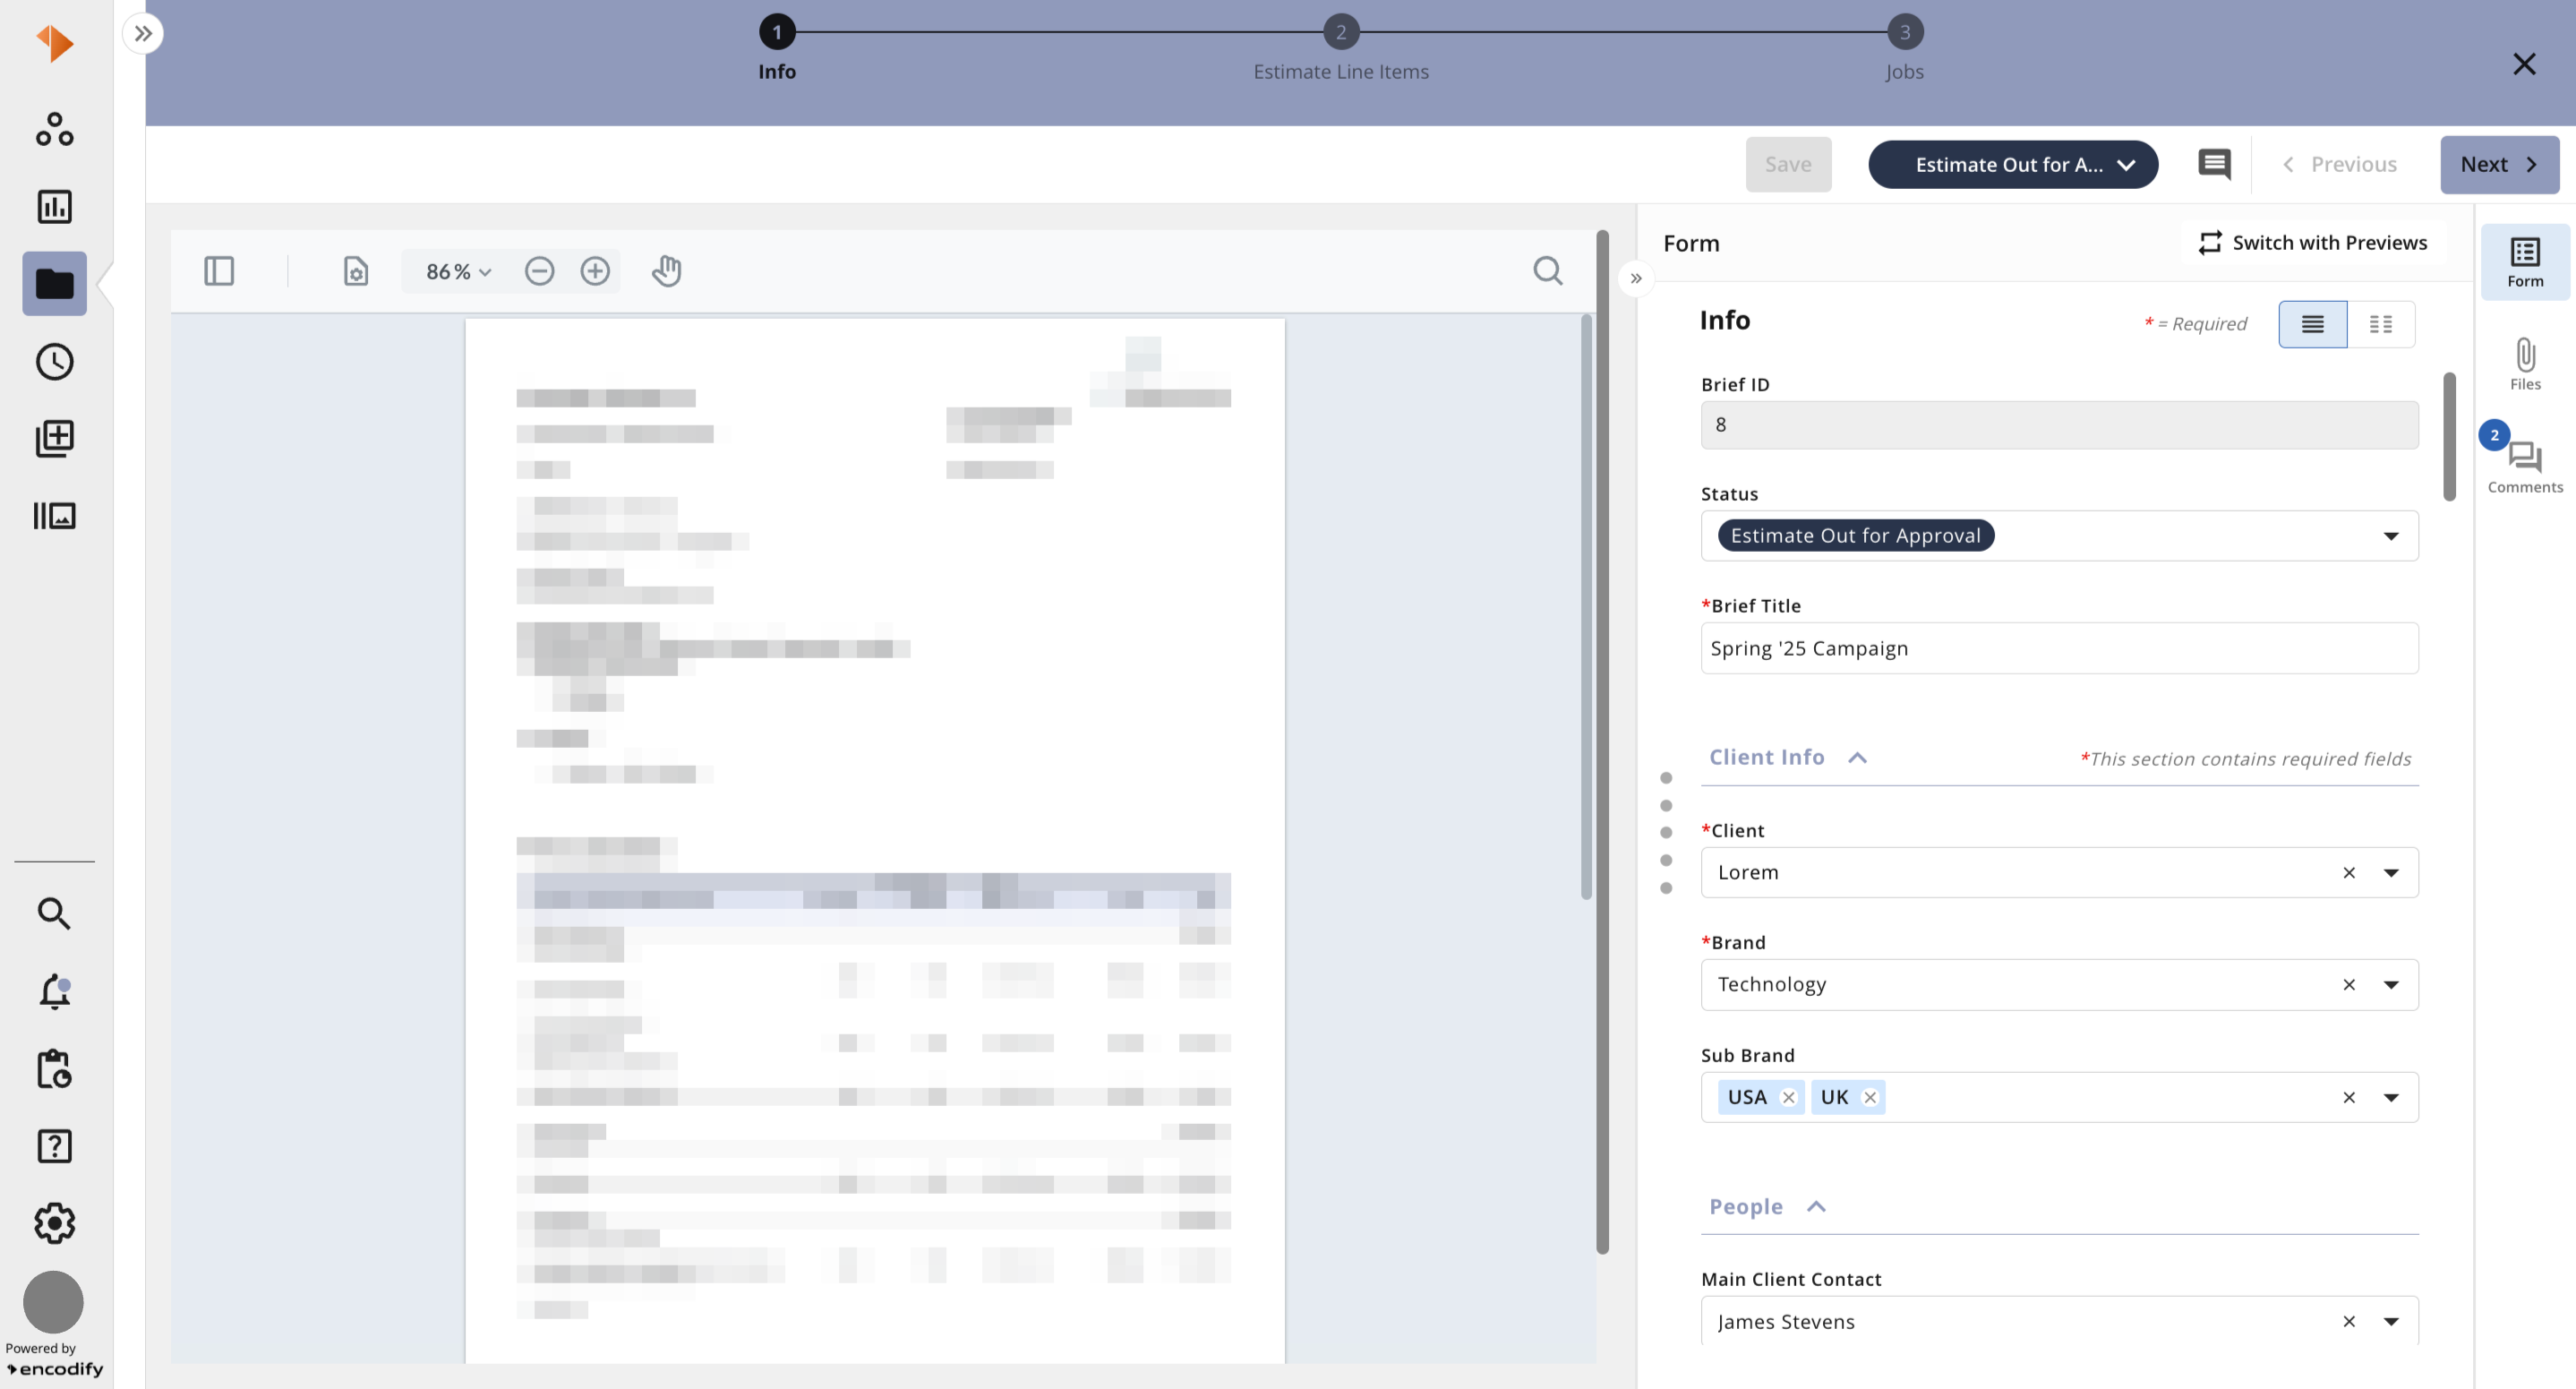The width and height of the screenshot is (2576, 1389).
Task: Select the pan hand tool
Action: 666,271
